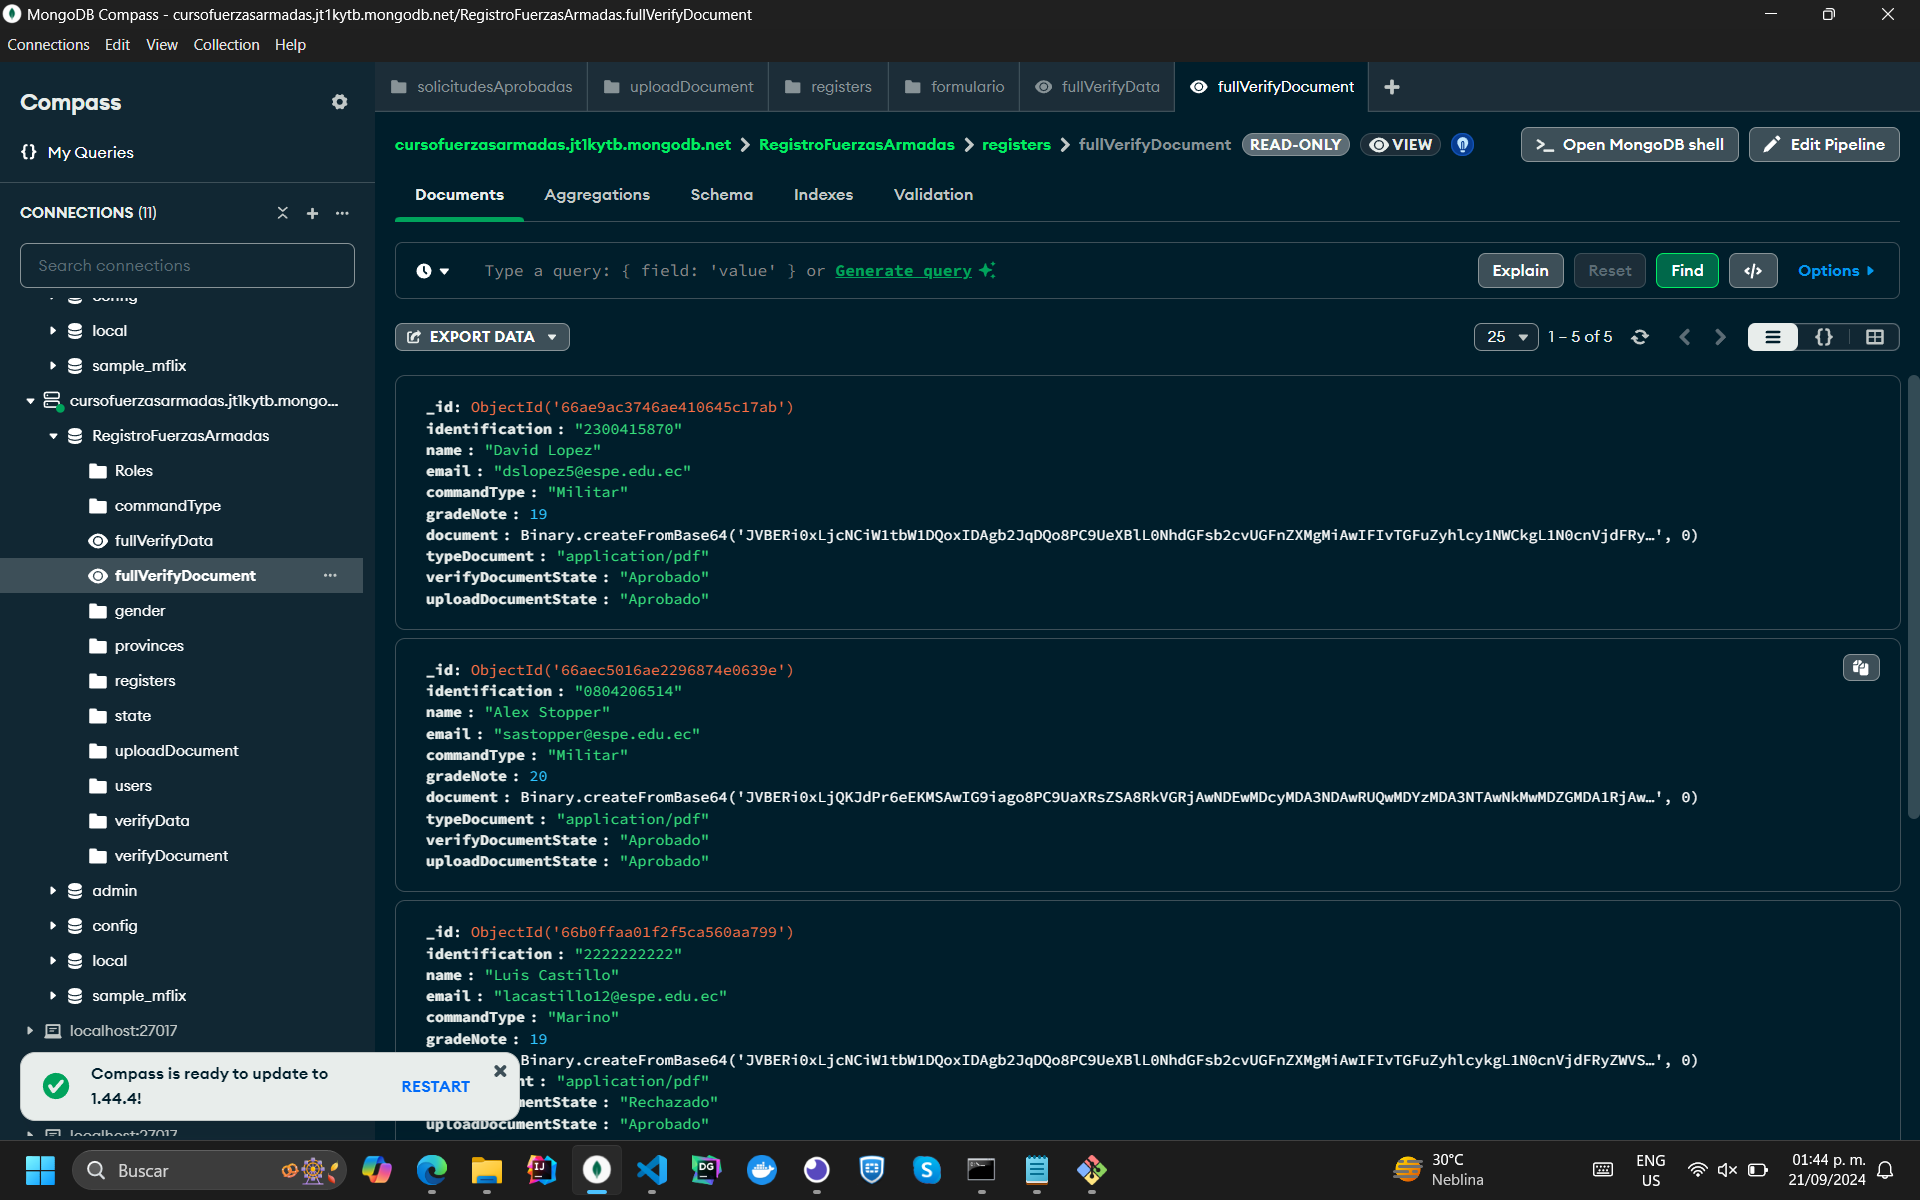Click registers breadcrumb link
Viewport: 1920px width, 1200px height.
click(1016, 145)
